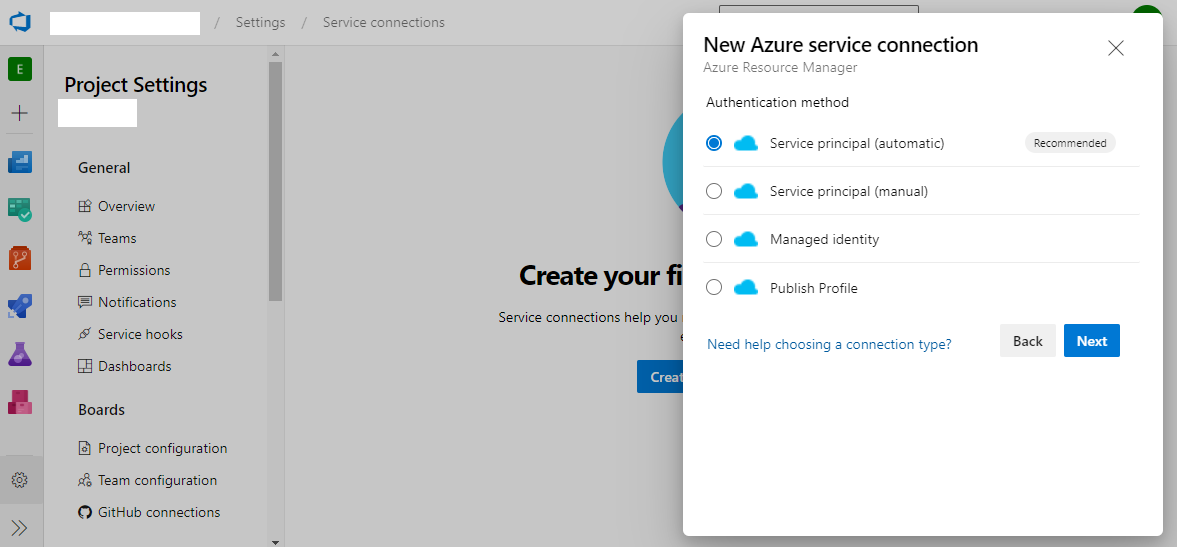Open Azure Artifacts package icon
1177x547 pixels.
click(20, 401)
